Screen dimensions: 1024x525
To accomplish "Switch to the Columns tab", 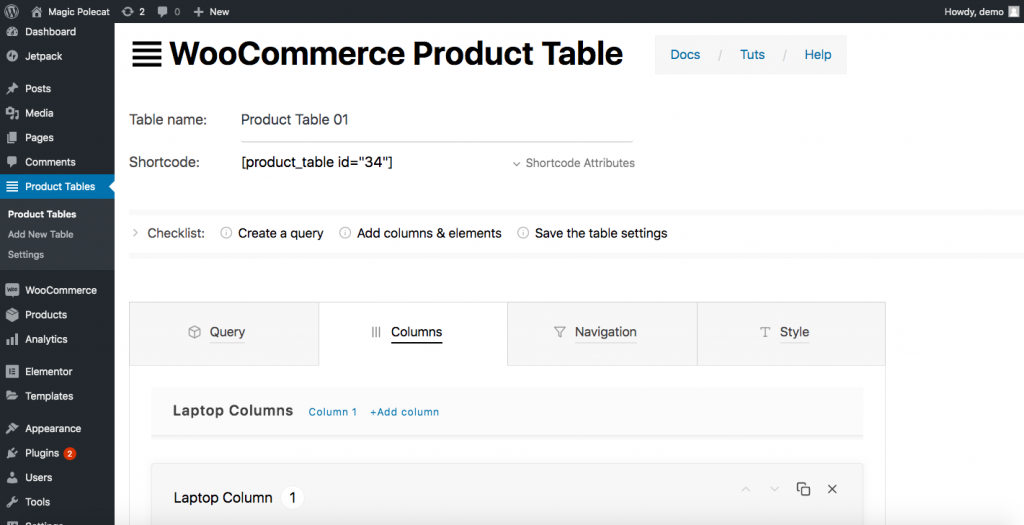I will pyautogui.click(x=413, y=333).
